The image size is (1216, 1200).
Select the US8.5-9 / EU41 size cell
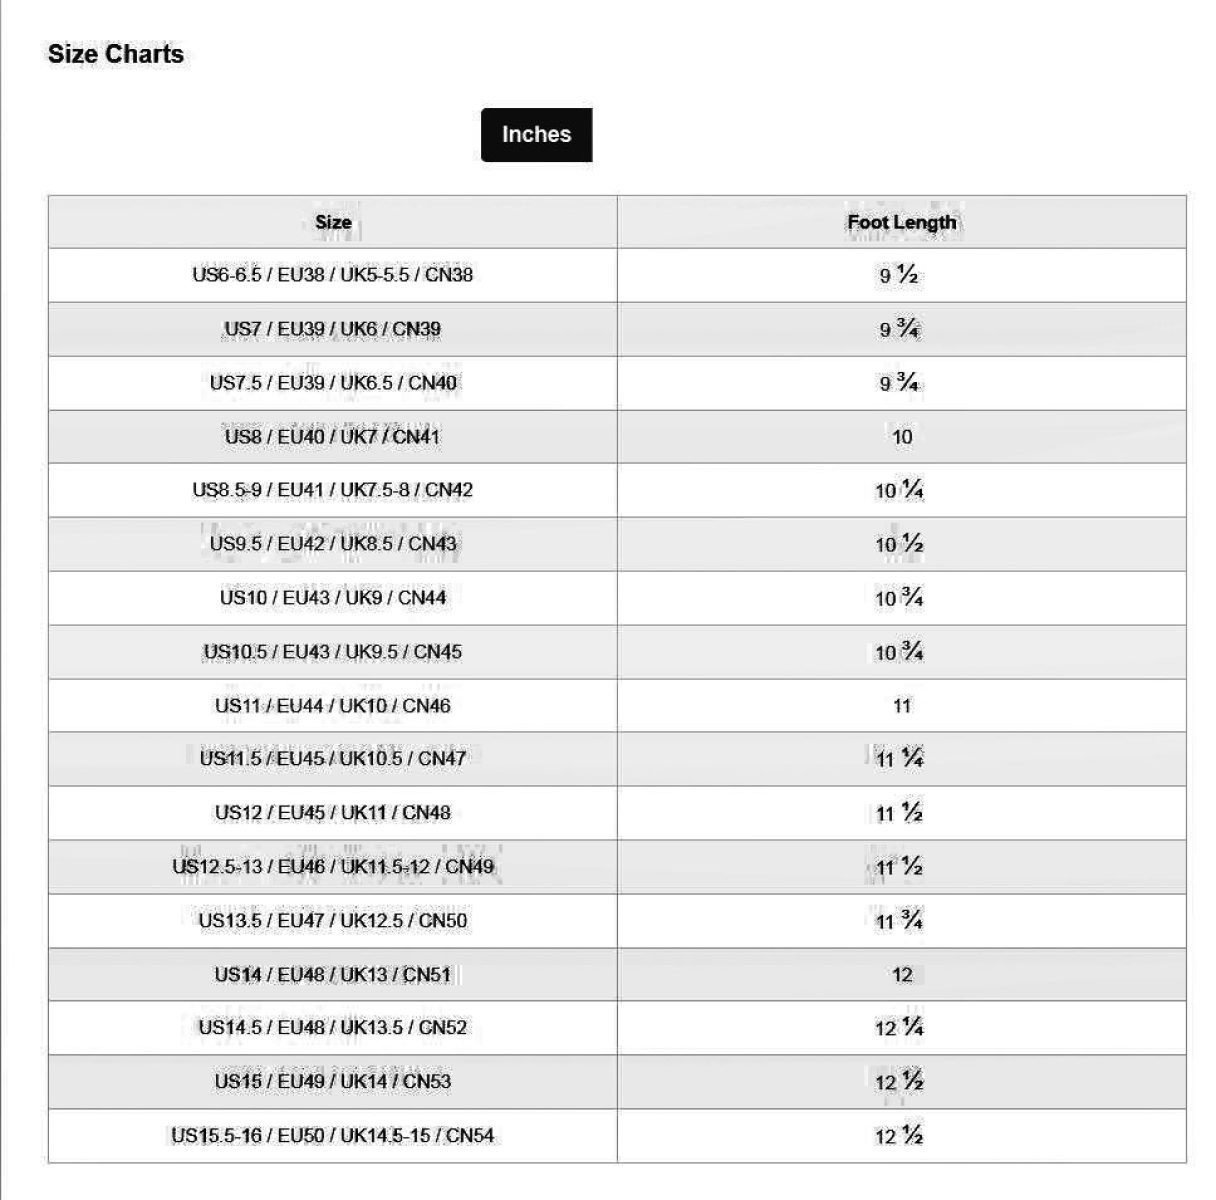click(333, 490)
